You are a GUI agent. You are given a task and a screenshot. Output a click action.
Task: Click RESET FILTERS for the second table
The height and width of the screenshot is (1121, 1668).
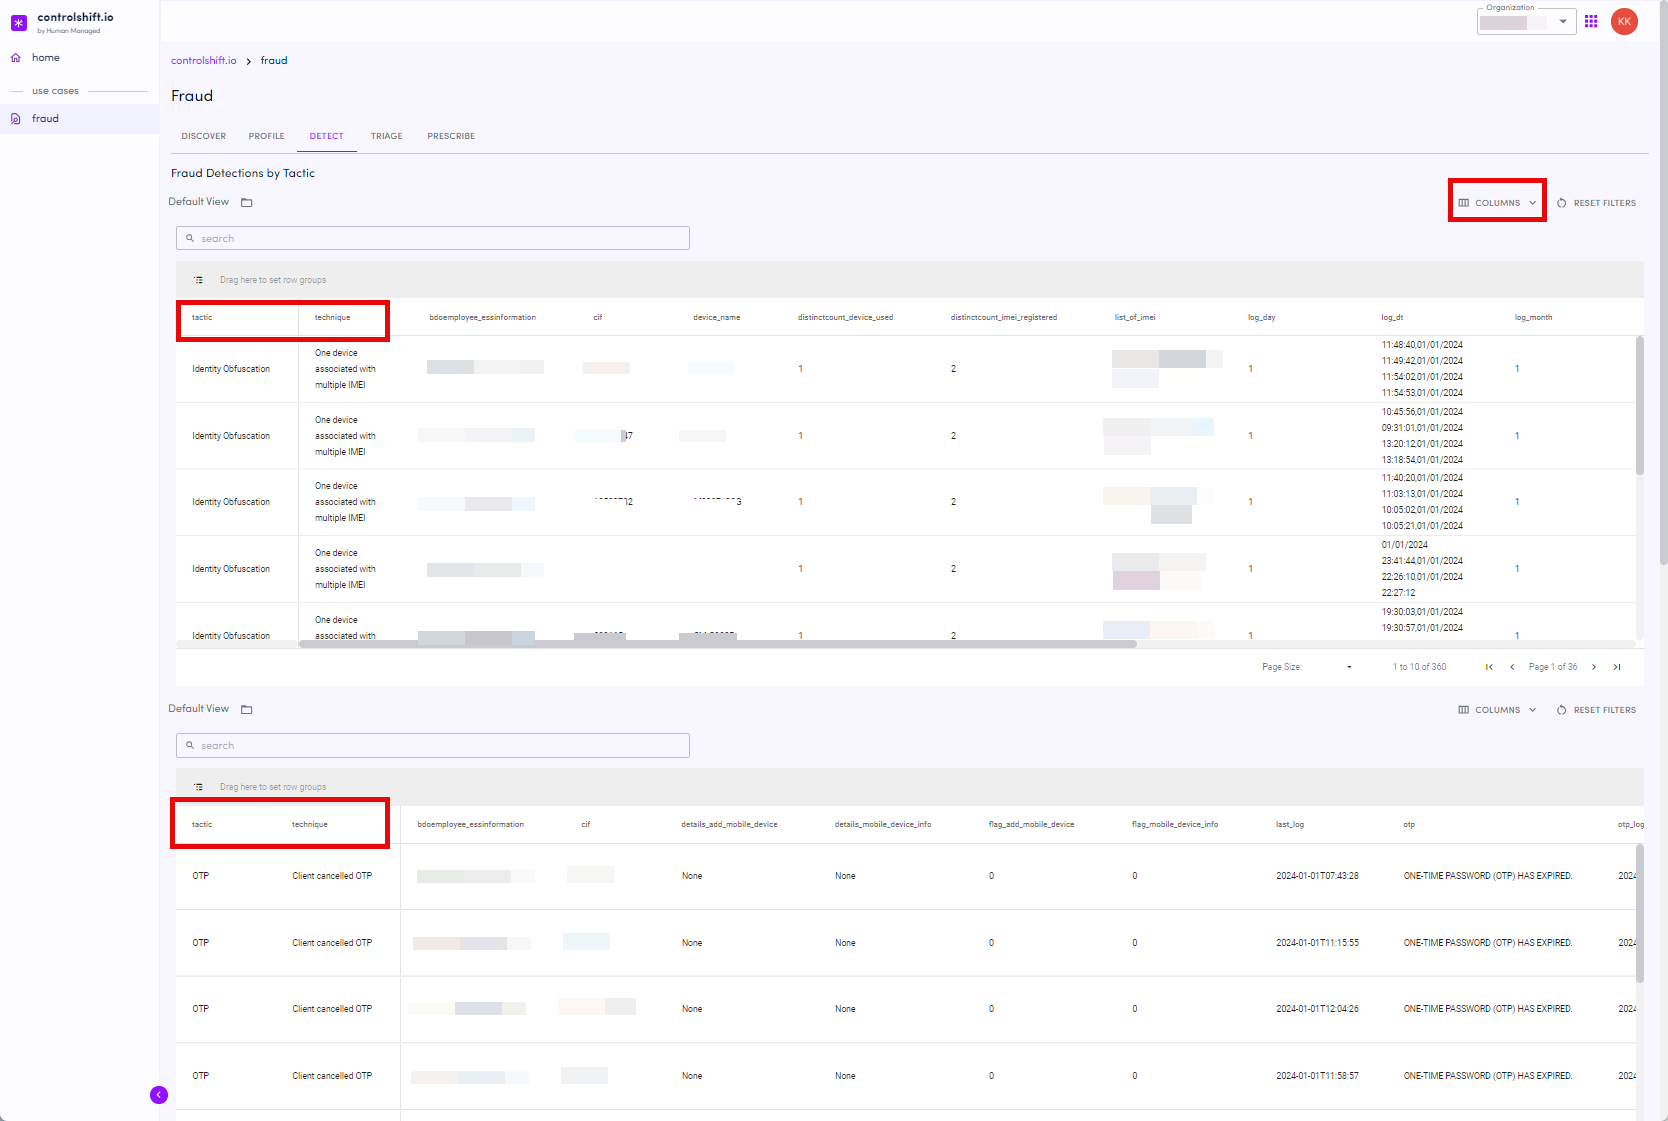(1597, 710)
